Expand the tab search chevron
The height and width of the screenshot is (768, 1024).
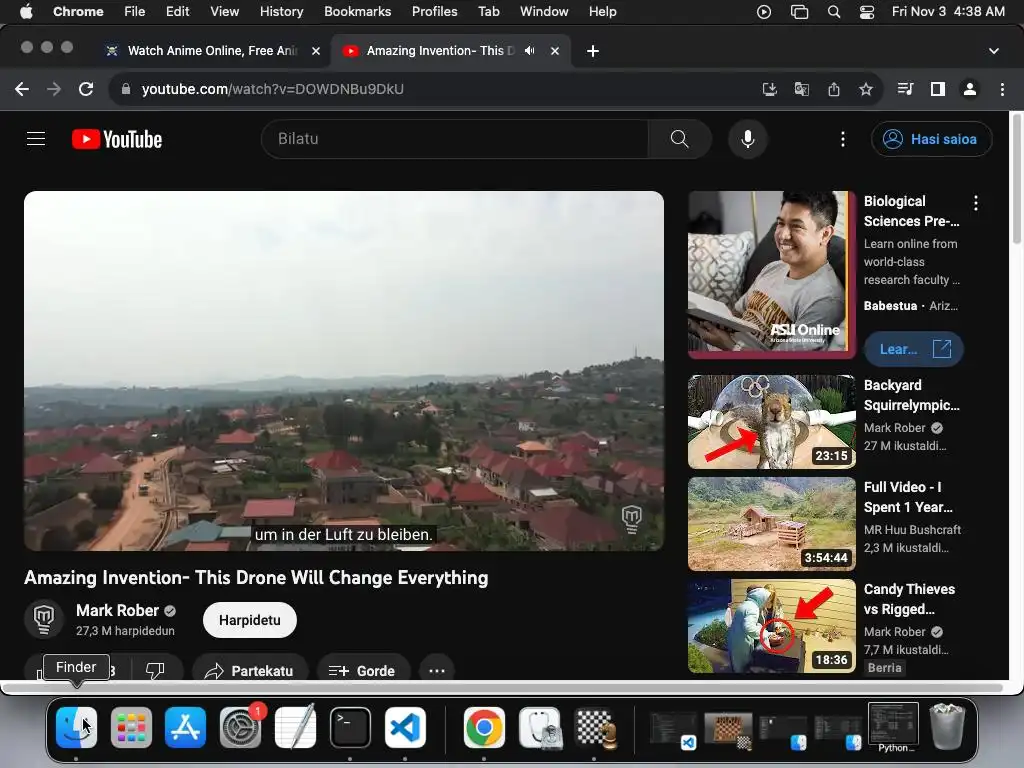coord(993,51)
